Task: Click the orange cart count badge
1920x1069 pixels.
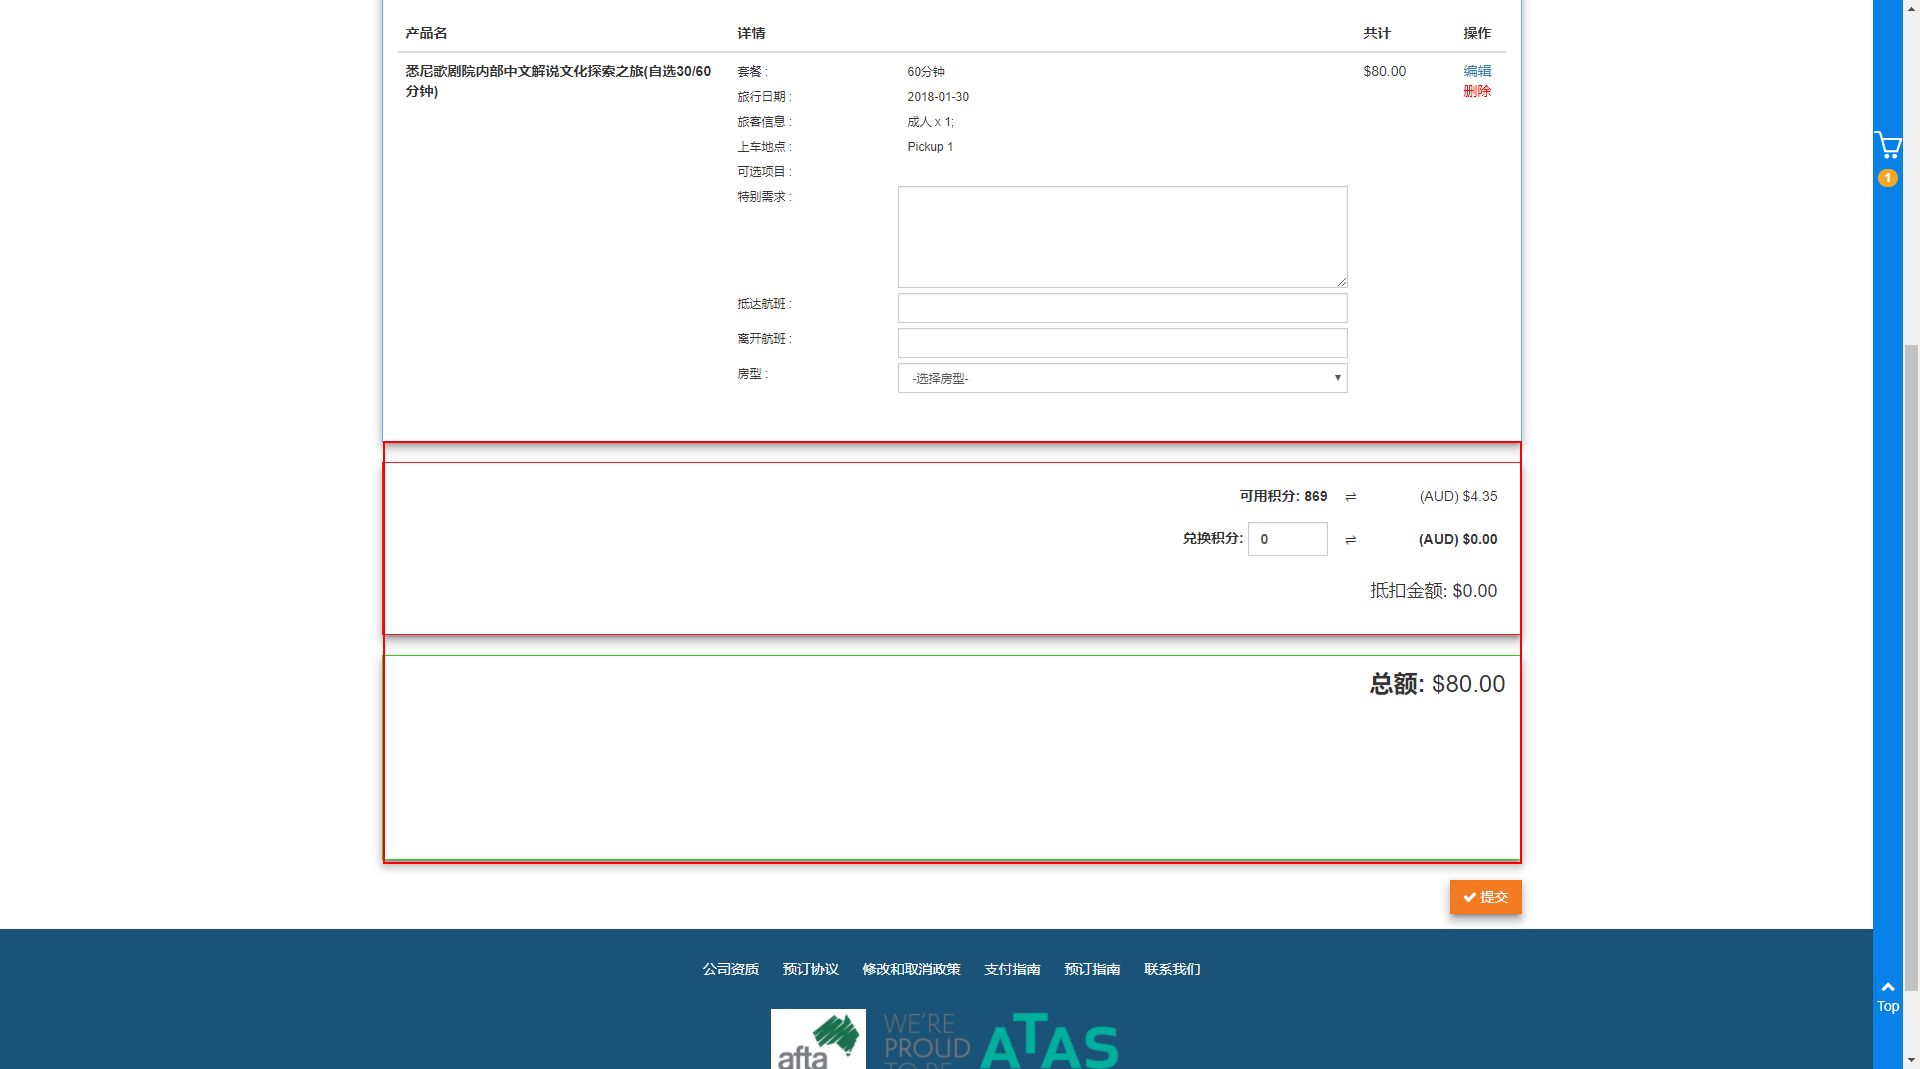Action: coord(1887,178)
